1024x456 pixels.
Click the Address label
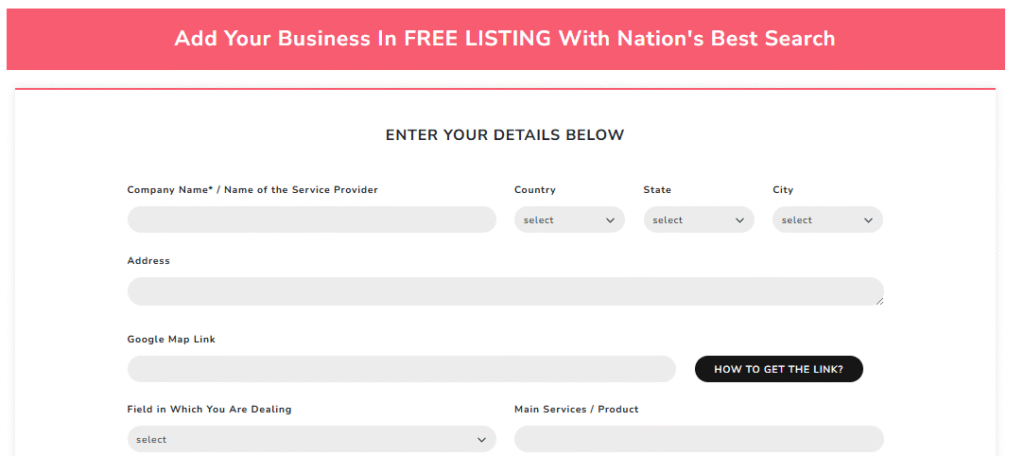(148, 261)
